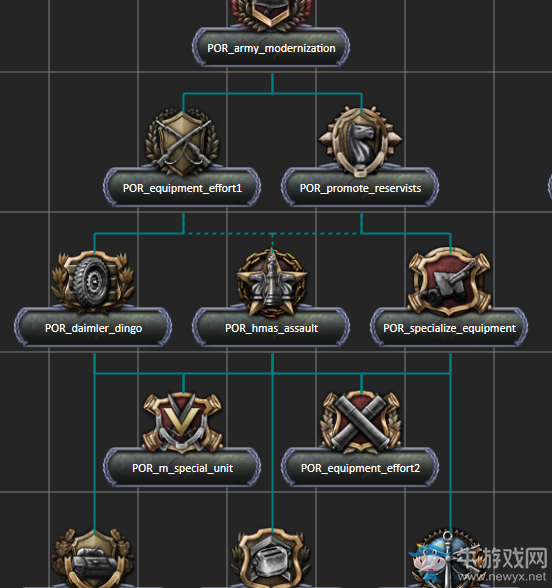Open the POR_army_modernization focus
Screen dimensions: 552x588
pos(271,48)
